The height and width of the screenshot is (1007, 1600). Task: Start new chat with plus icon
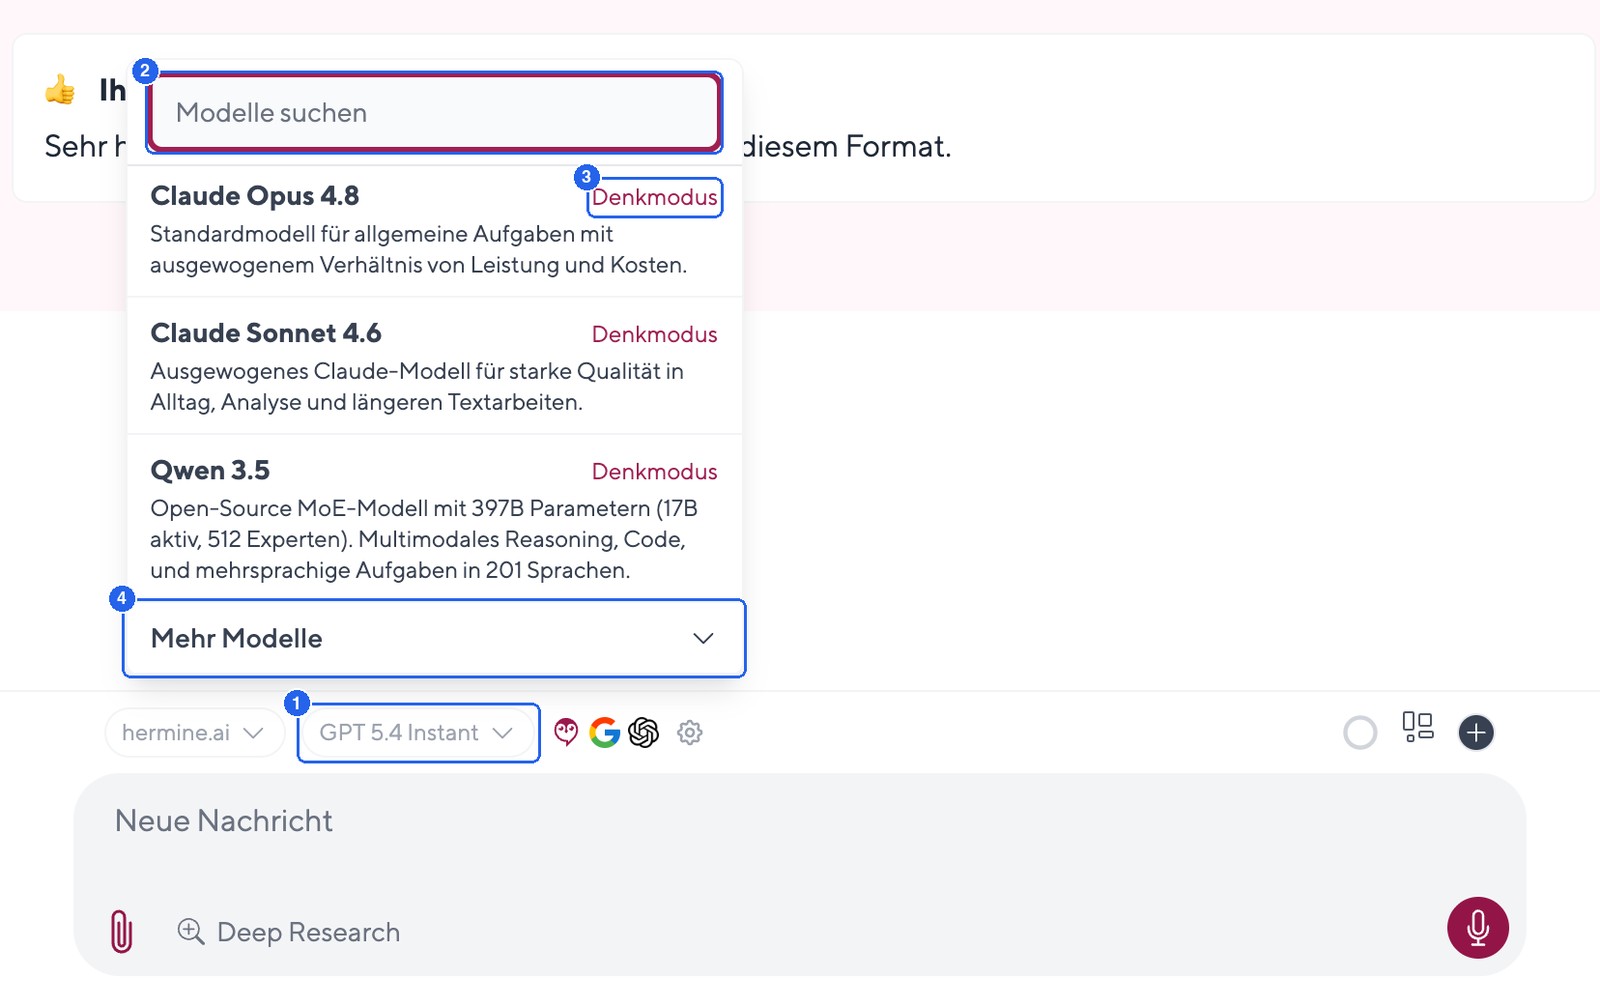(x=1476, y=733)
